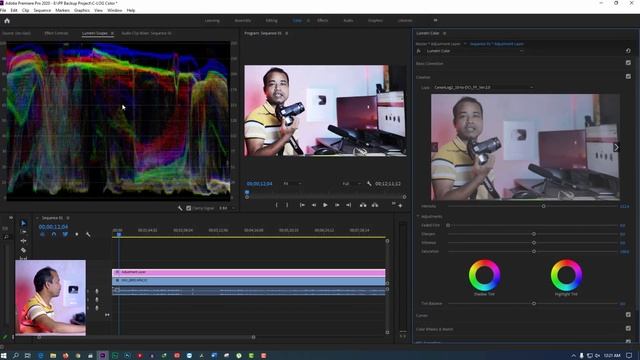
Task: Expand Color Wheels & Match section
Action: 434,329
